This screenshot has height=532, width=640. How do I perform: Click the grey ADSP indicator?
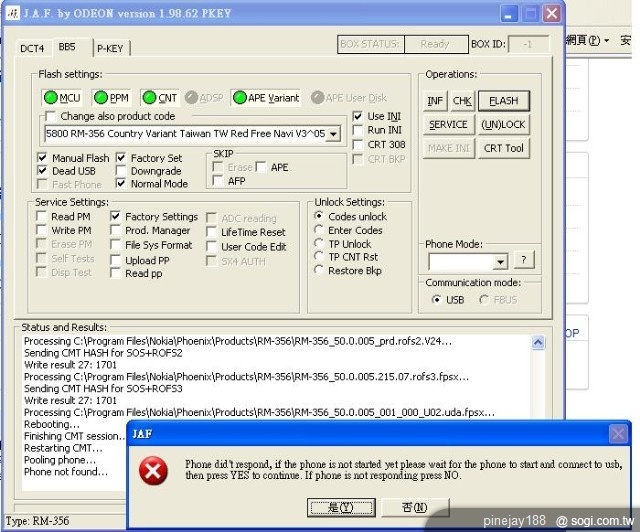(204, 98)
